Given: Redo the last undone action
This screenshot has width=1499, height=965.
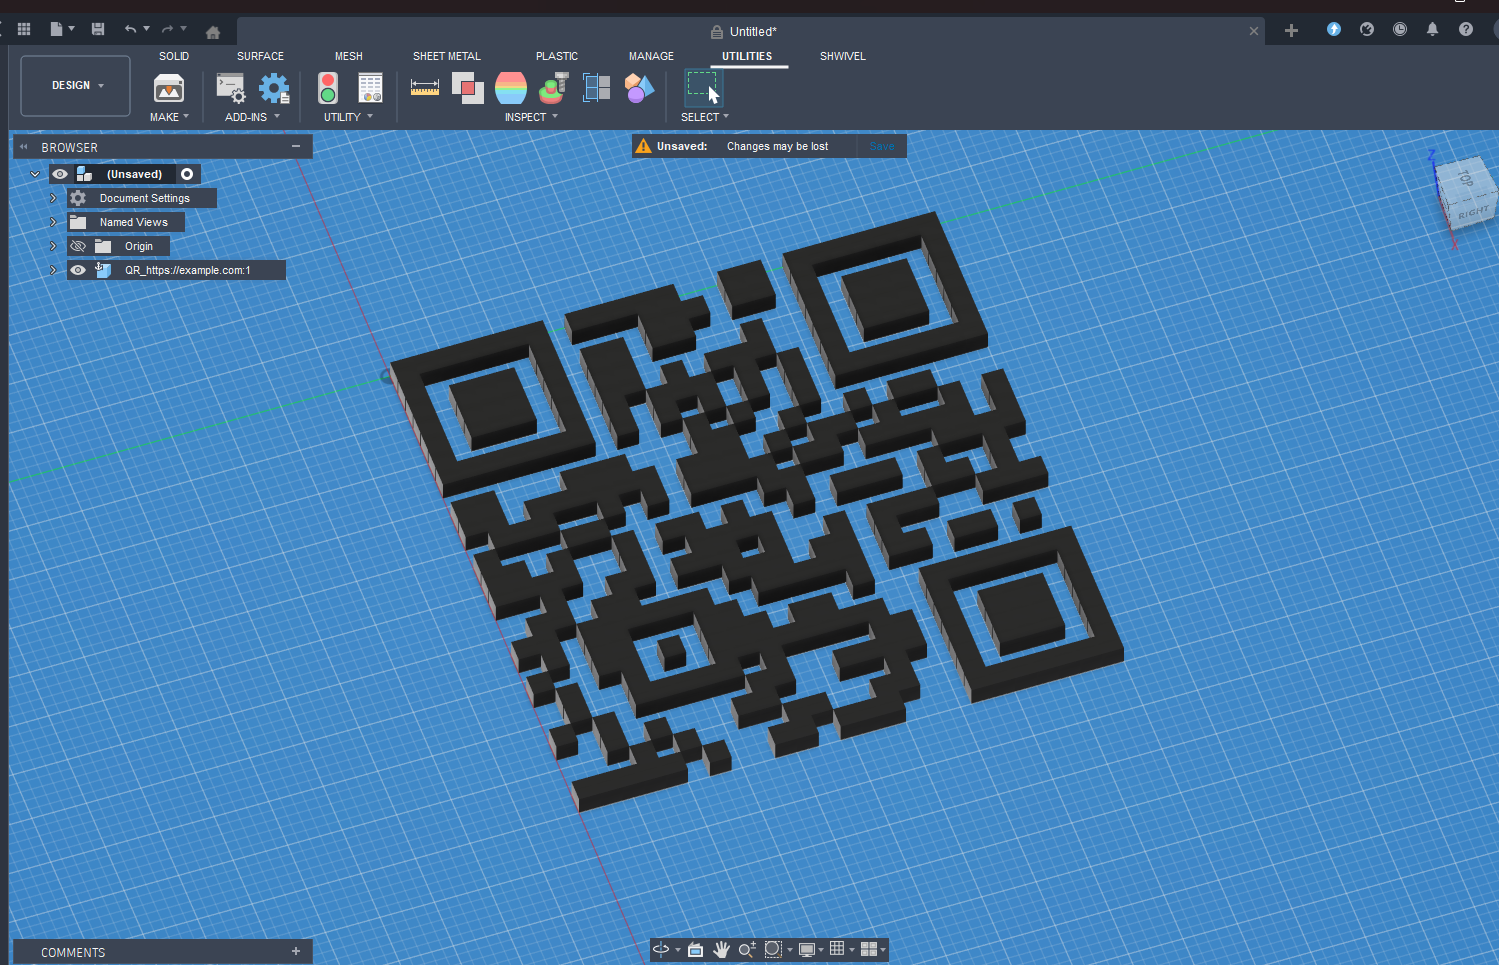Looking at the screenshot, I should (x=168, y=30).
